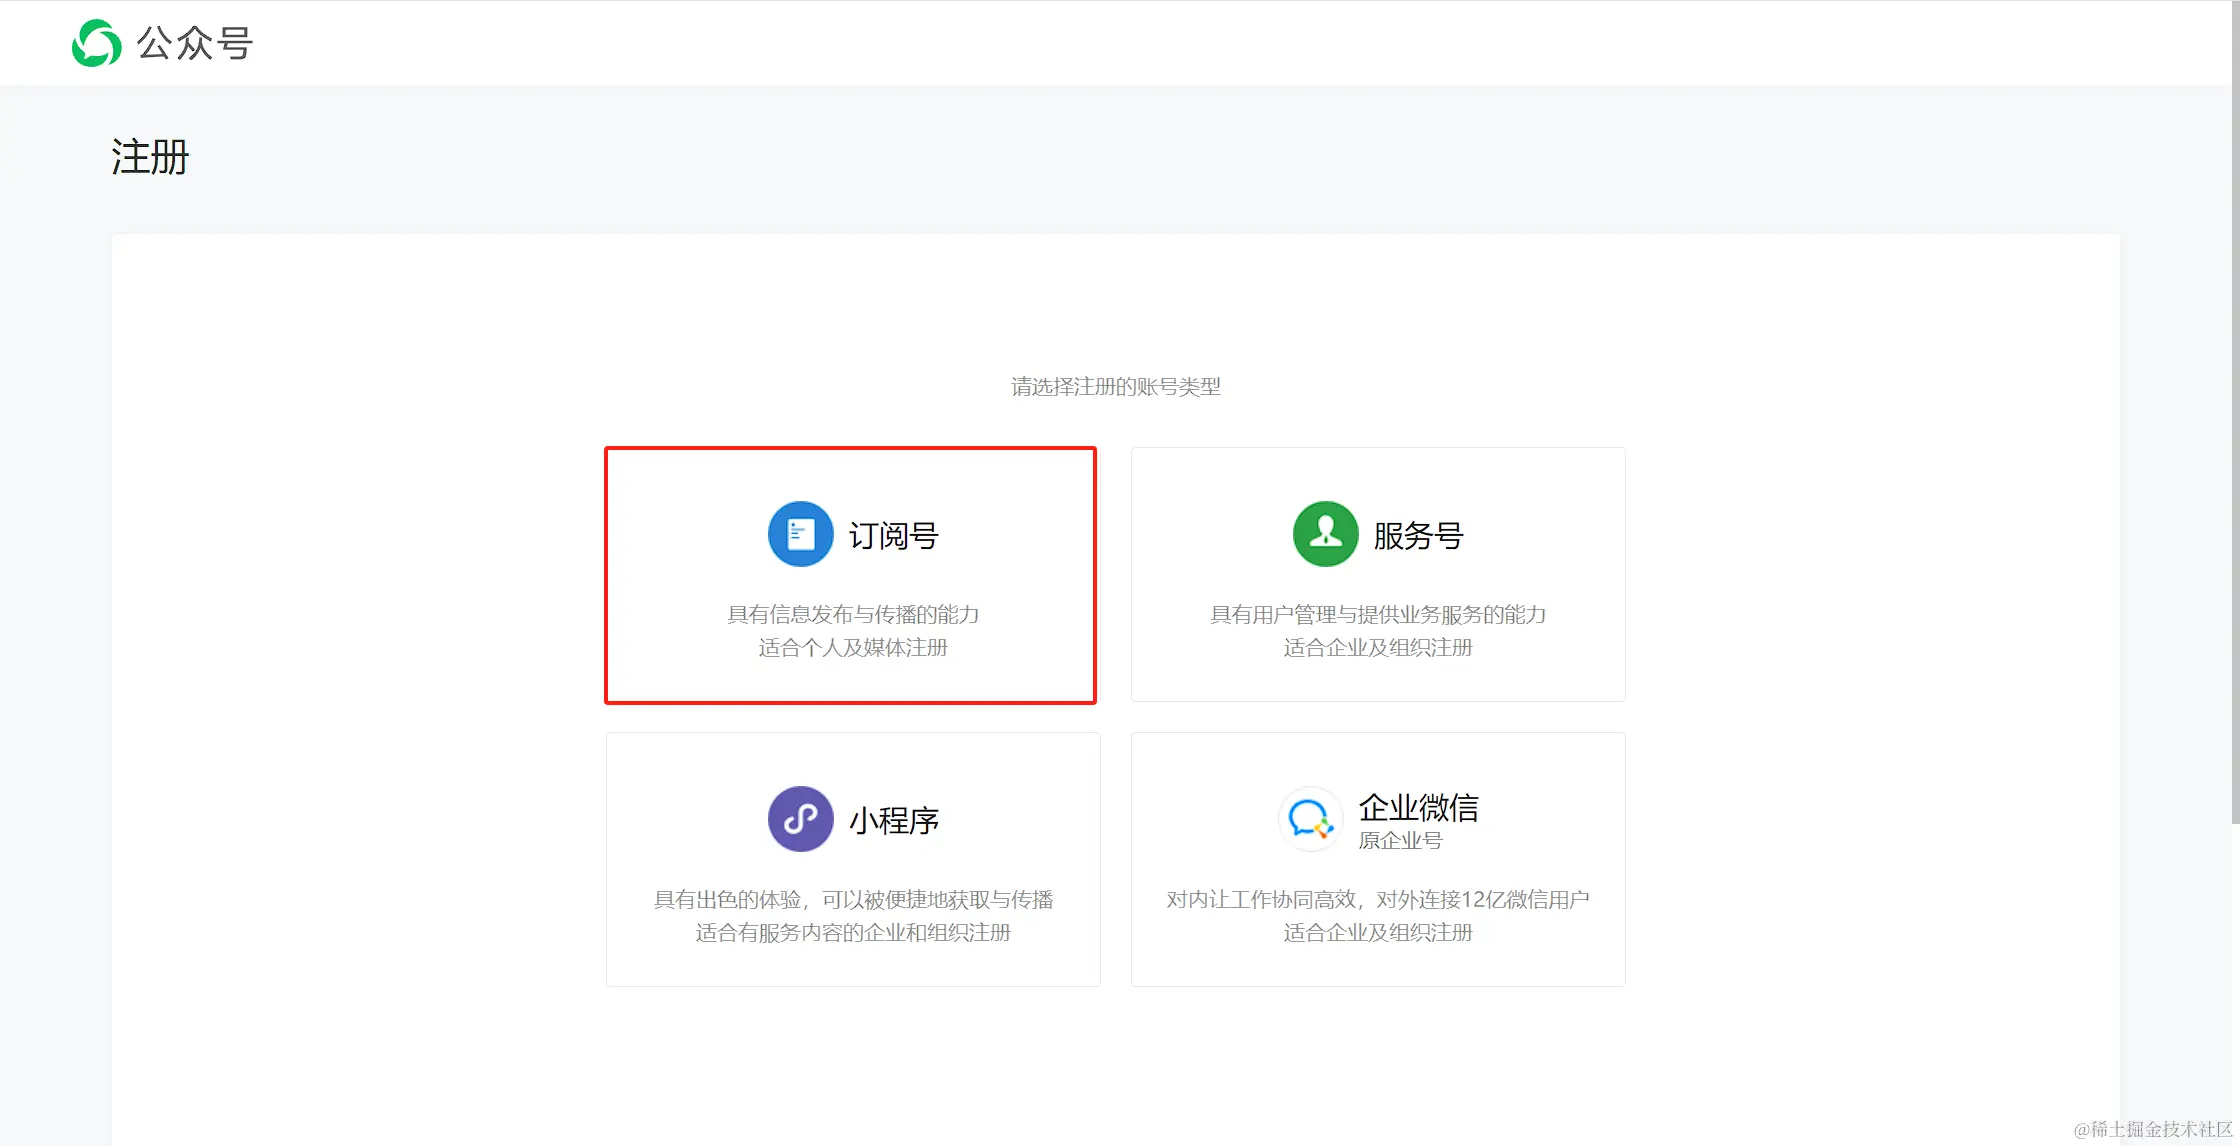Click description 具有用户管理与提供业务服务的能力
2240x1146 pixels.
point(1378,614)
